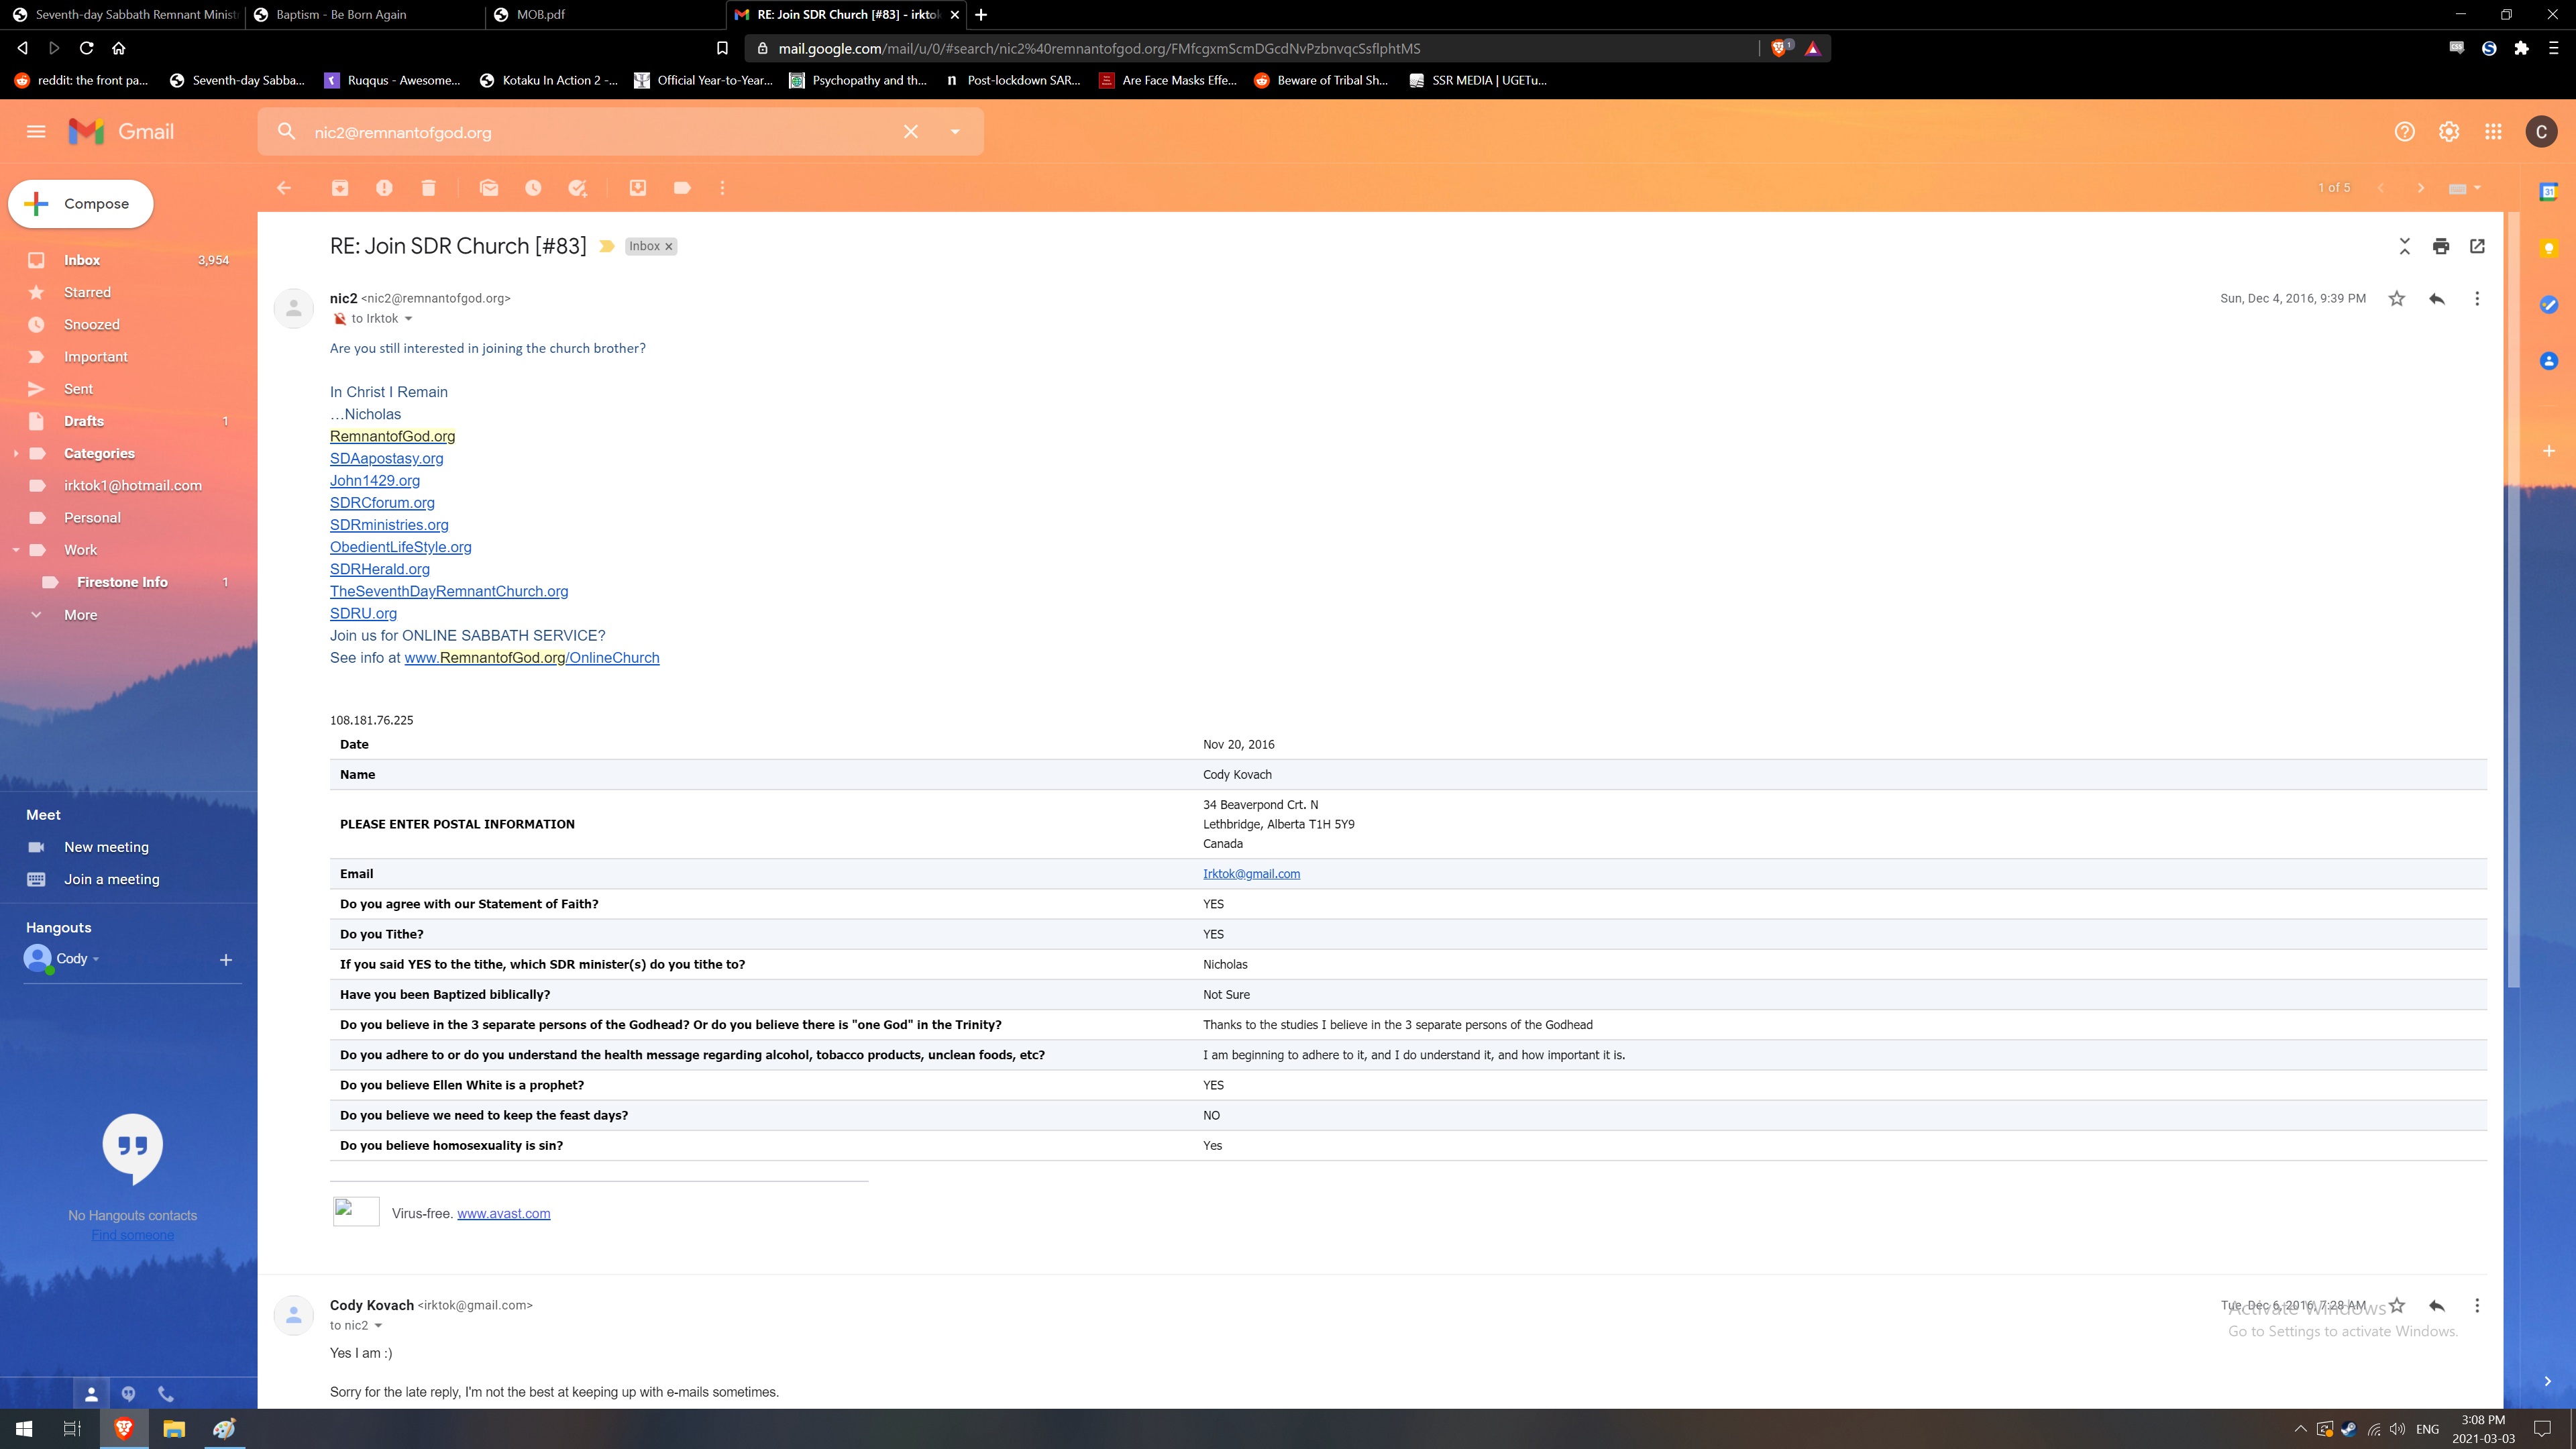The image size is (2576, 1449).
Task: Delete the conversation with trash icon
Action: click(428, 188)
